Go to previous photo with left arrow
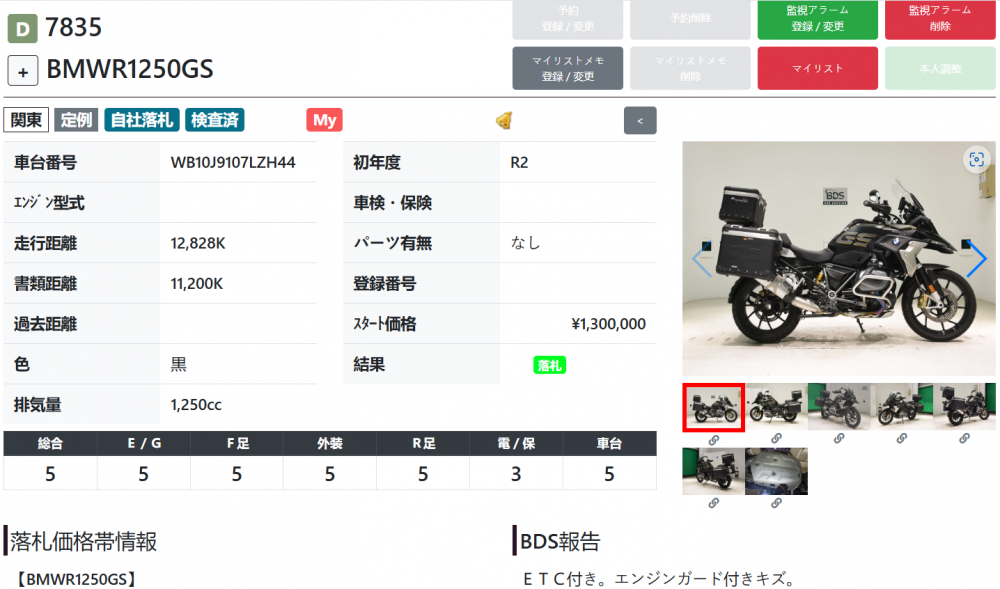This screenshot has width=1000, height=589. 702,260
